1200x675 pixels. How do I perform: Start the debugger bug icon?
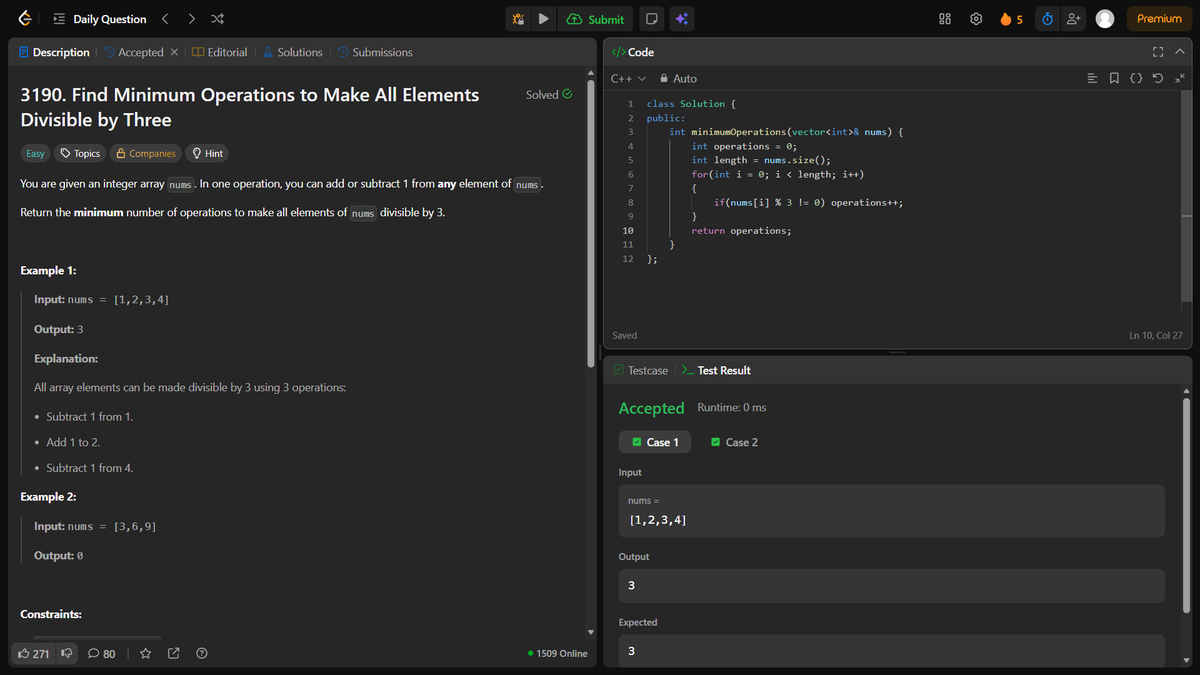pos(517,19)
